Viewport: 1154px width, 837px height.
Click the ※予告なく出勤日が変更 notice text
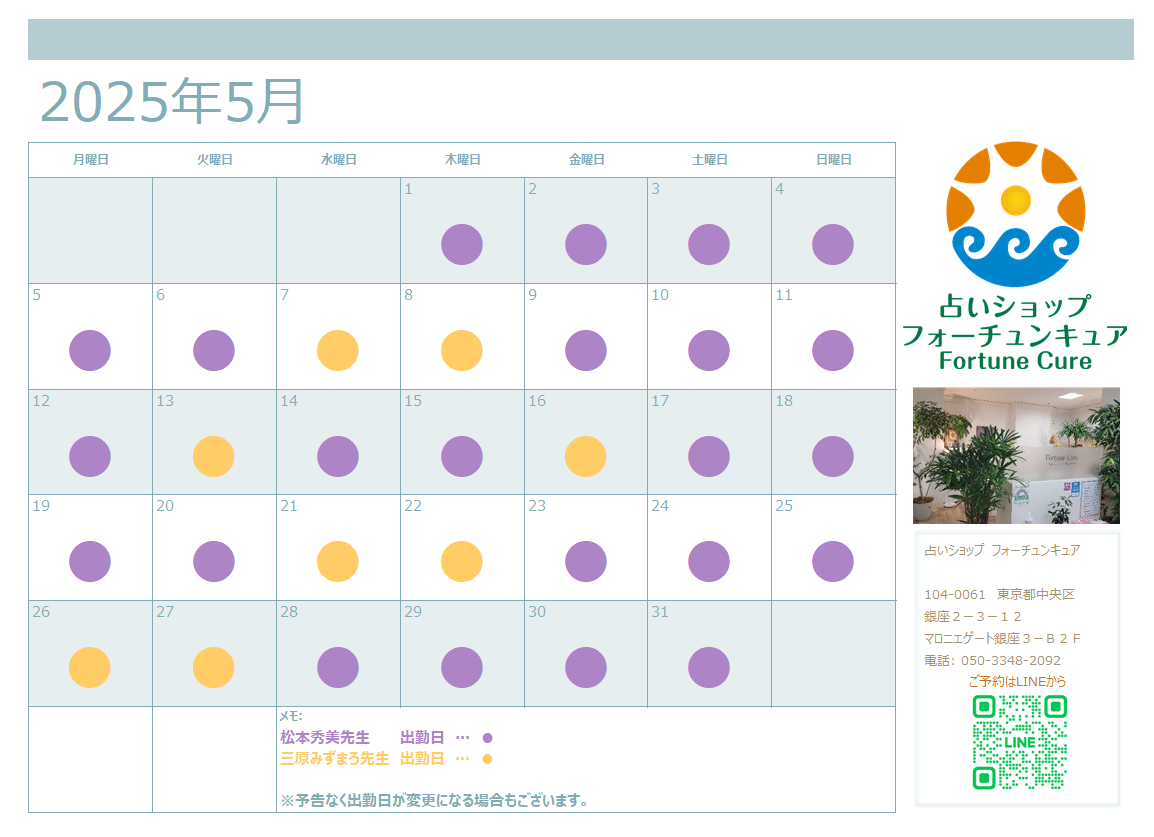pyautogui.click(x=434, y=800)
